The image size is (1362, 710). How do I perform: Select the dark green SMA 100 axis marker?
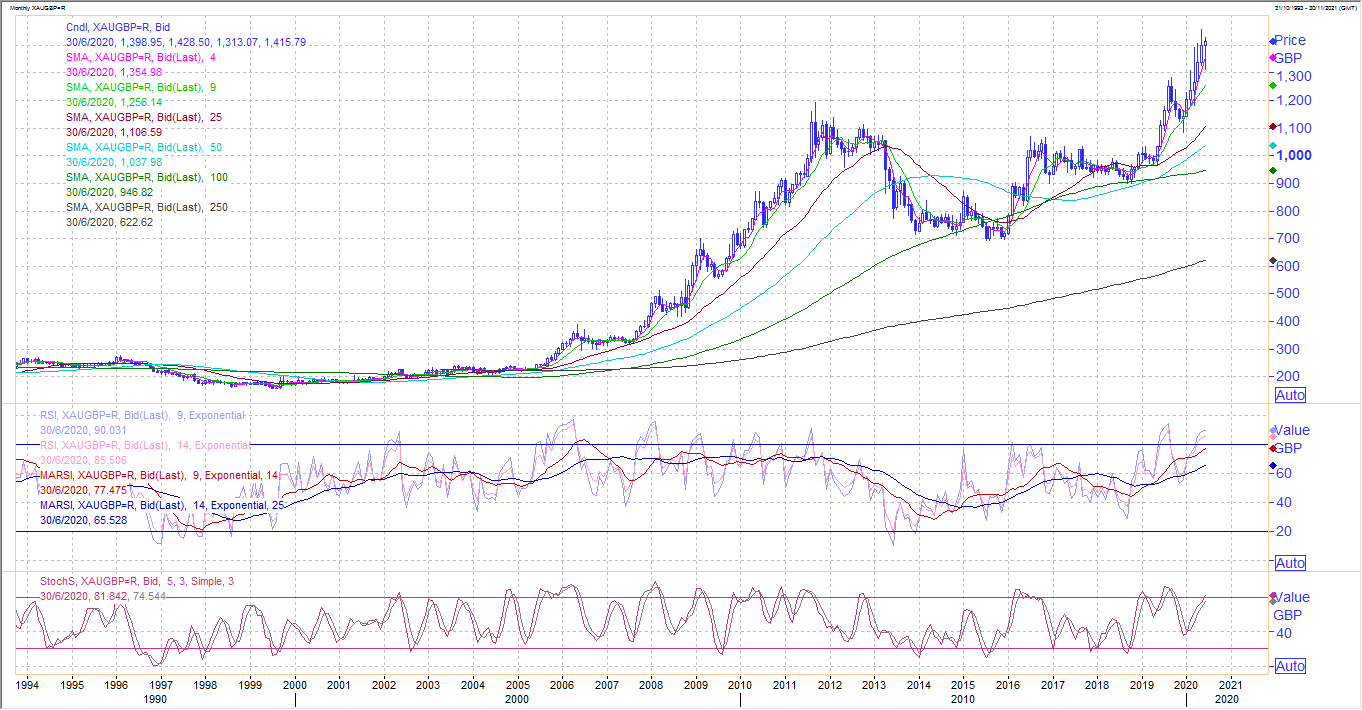pyautogui.click(x=1272, y=171)
